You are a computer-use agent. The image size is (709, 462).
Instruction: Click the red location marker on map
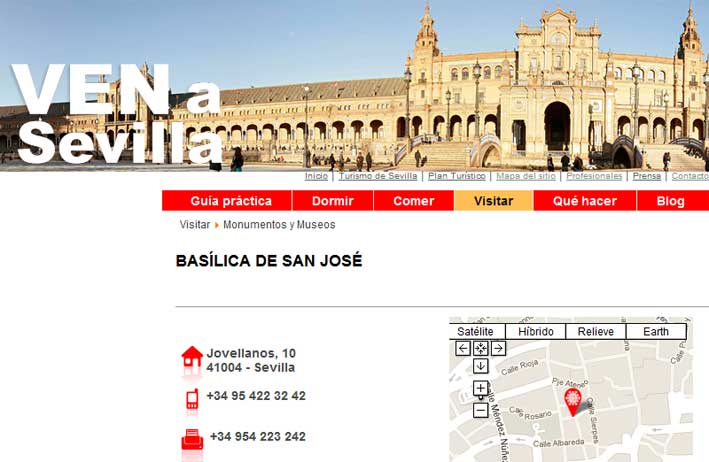click(x=573, y=402)
